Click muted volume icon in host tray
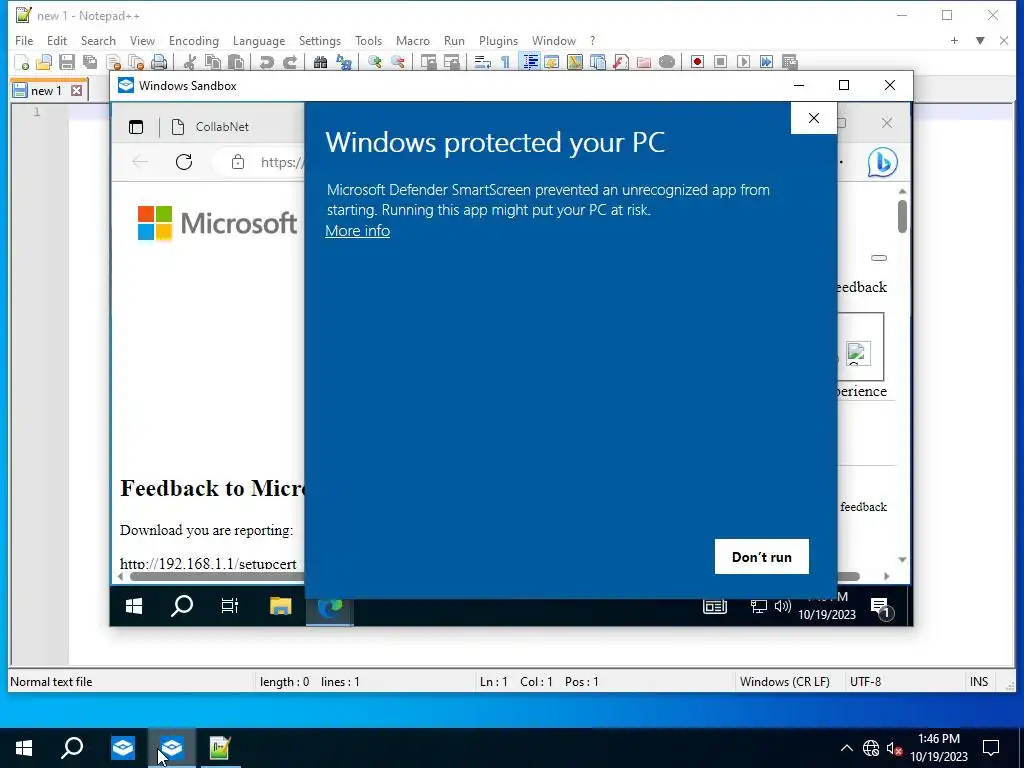Screen dimensions: 1024x768 (x=894, y=748)
